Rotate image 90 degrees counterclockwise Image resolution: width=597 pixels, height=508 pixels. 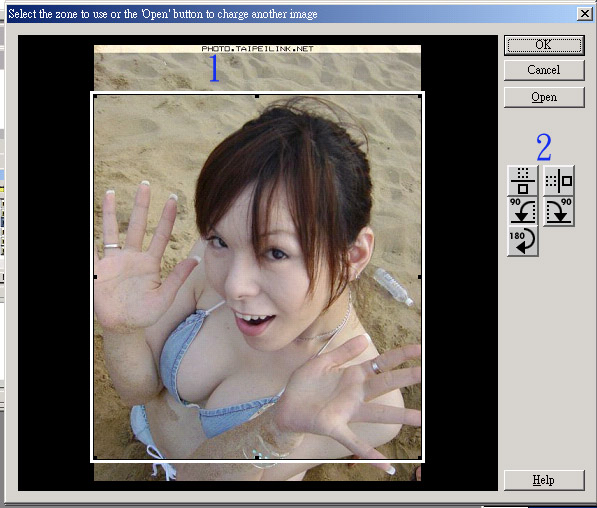pos(522,211)
